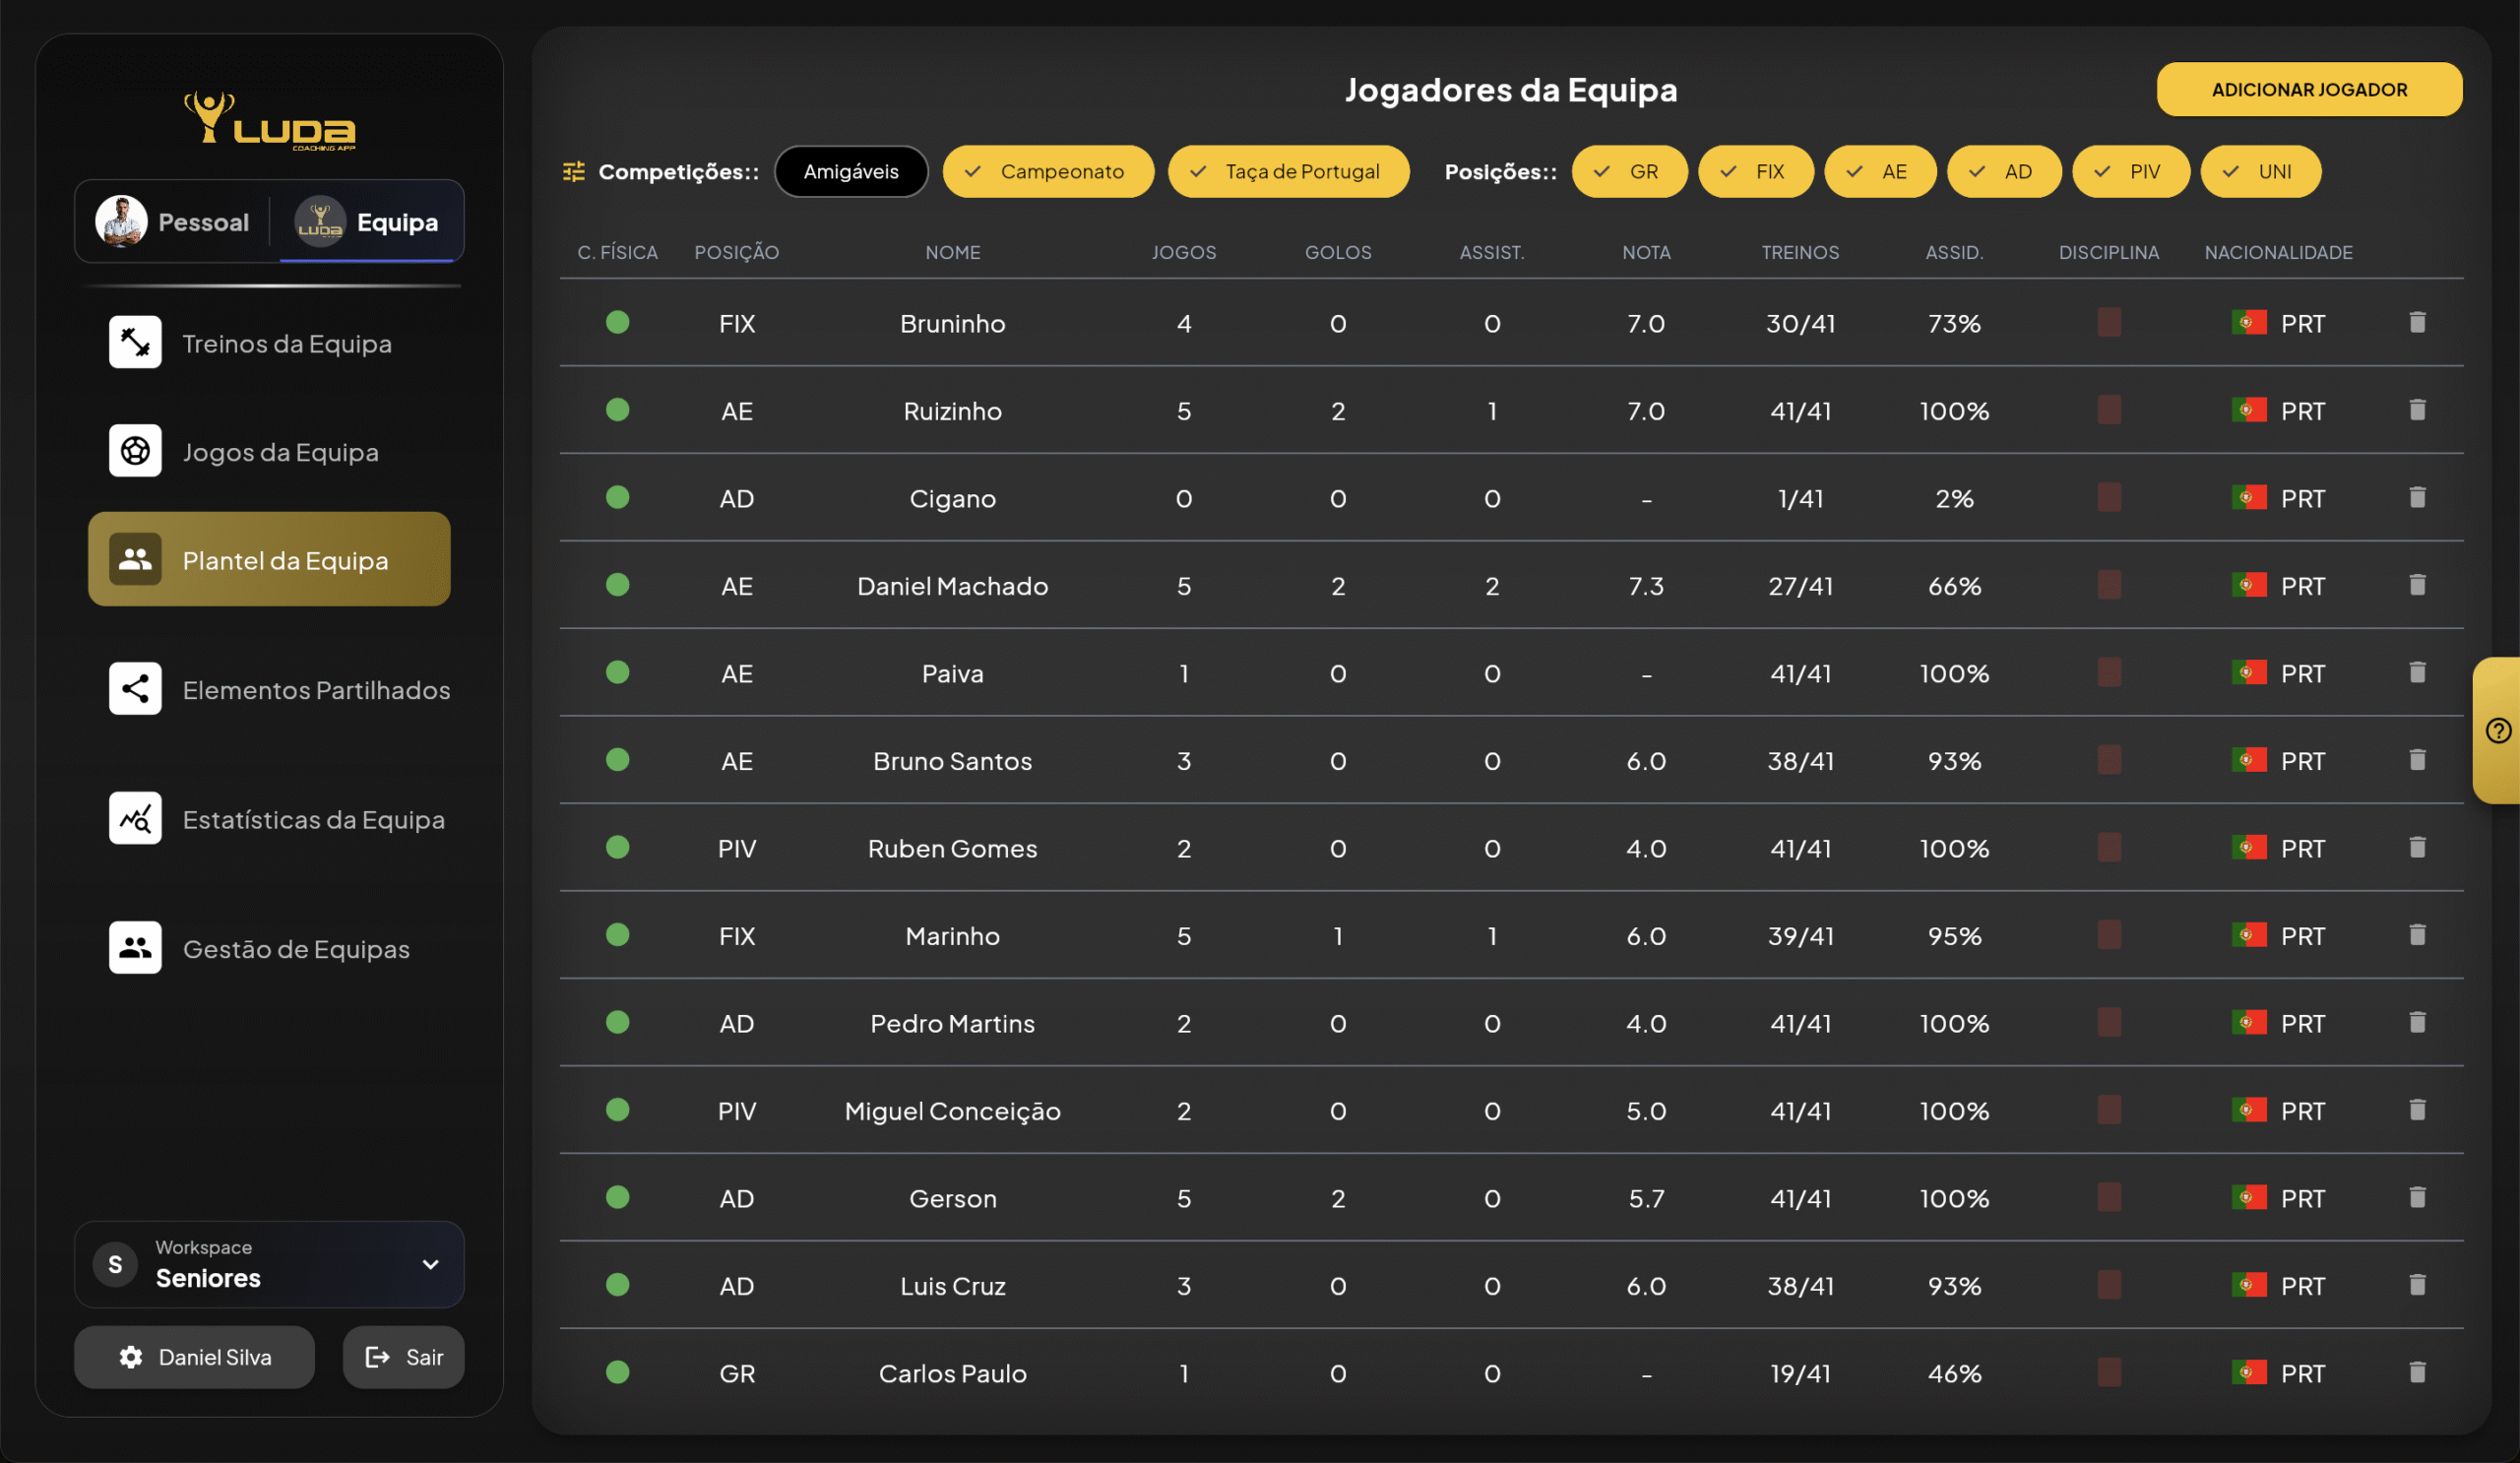Click the Estatísticas da Equipa chart icon
Screen dimensions: 2520x1463
click(x=135, y=818)
